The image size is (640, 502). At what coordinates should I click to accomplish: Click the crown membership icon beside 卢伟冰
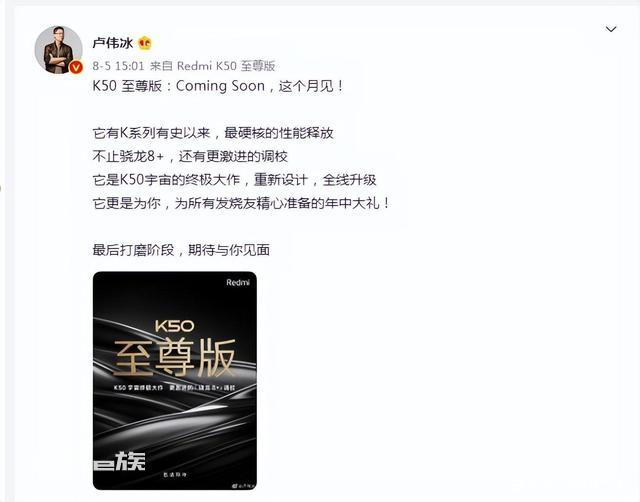click(145, 42)
